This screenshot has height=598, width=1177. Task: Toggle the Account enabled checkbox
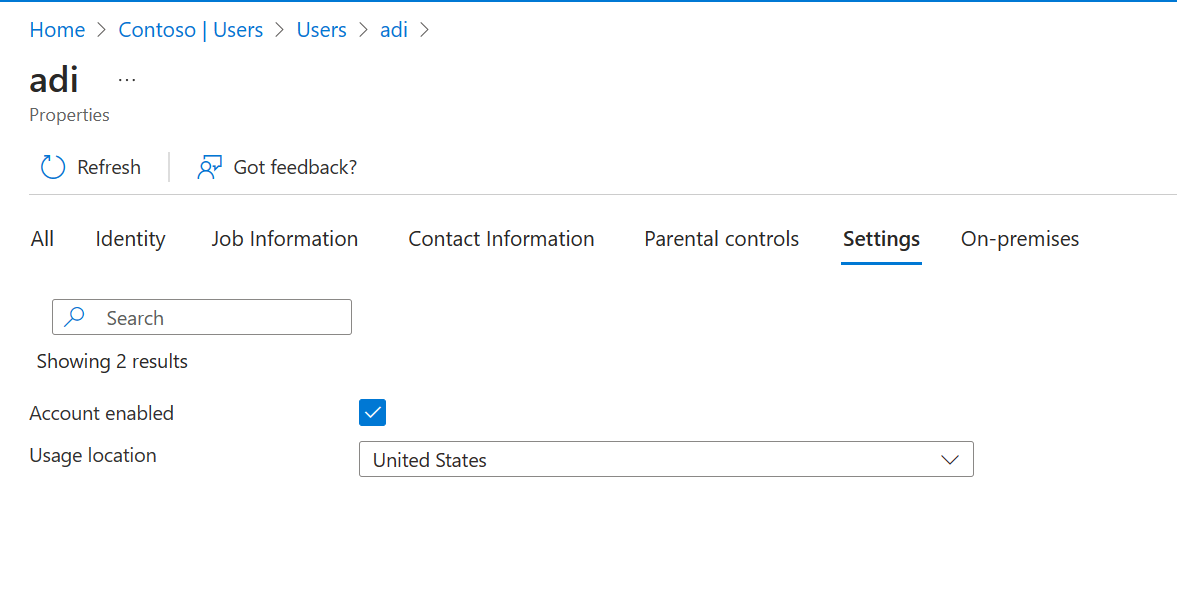[x=371, y=412]
